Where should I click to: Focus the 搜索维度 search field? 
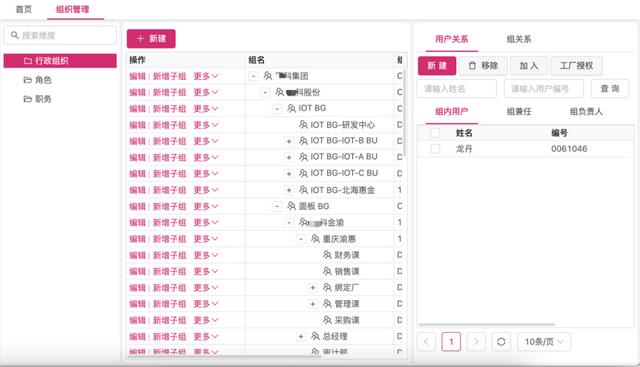pos(60,36)
